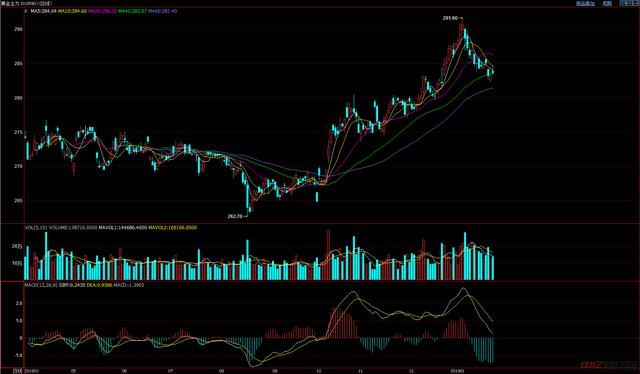Click the 280 price axis label
Image resolution: width=640 pixels, height=374 pixels.
[19, 98]
